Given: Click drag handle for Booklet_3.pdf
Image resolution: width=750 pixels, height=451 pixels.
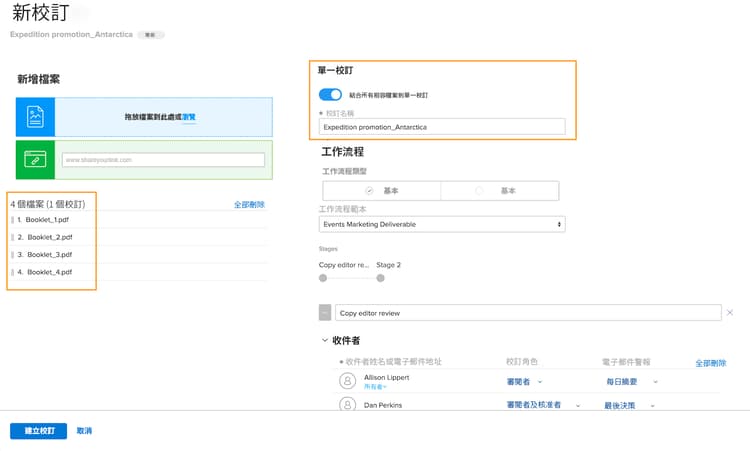Looking at the screenshot, I should point(12,254).
